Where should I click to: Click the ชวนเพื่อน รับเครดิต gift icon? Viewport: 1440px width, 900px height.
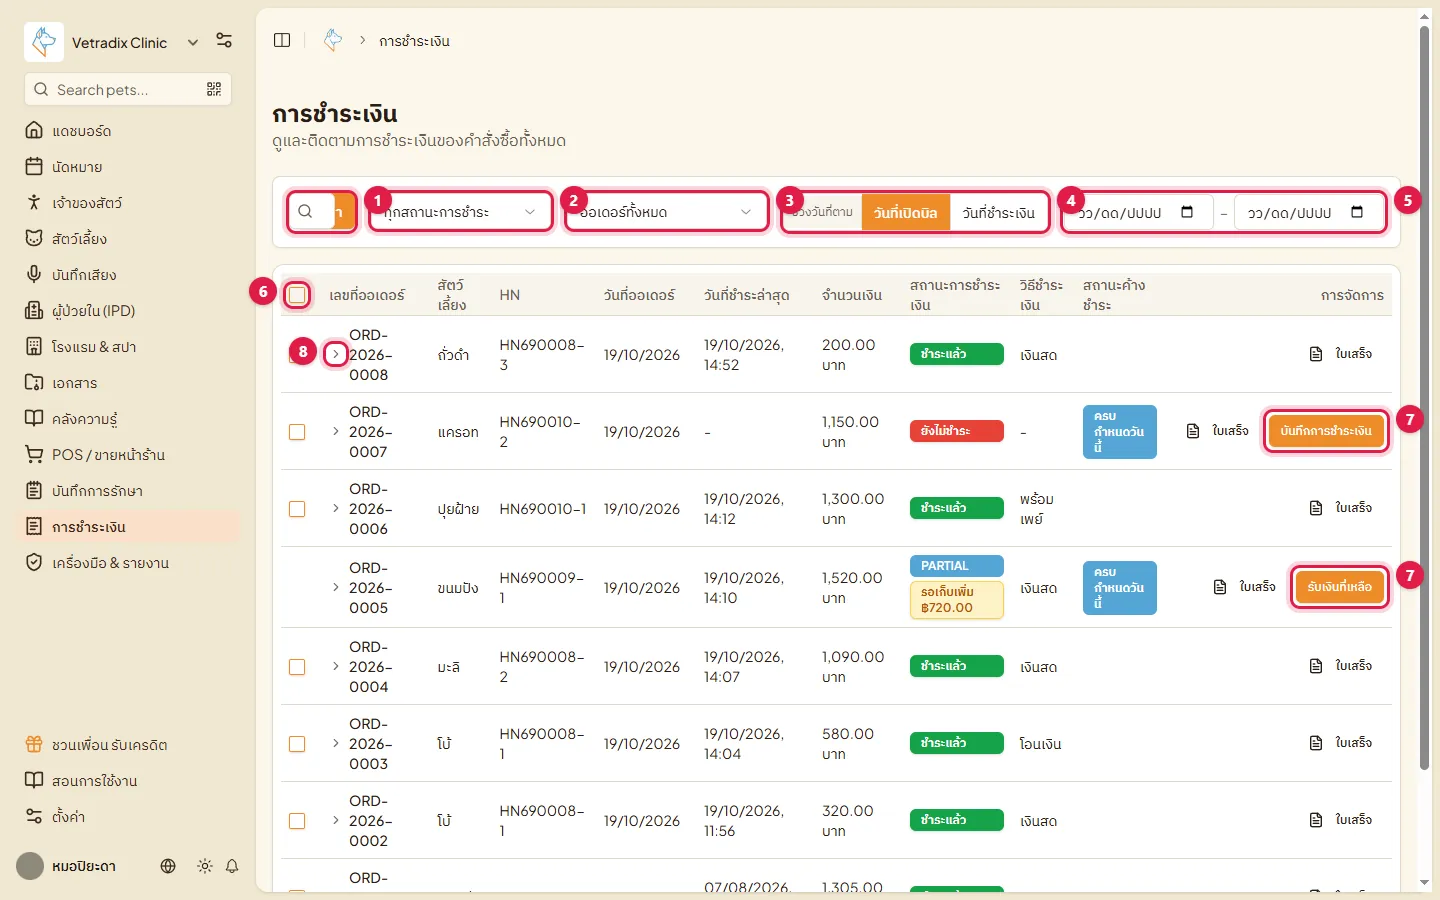click(x=34, y=745)
